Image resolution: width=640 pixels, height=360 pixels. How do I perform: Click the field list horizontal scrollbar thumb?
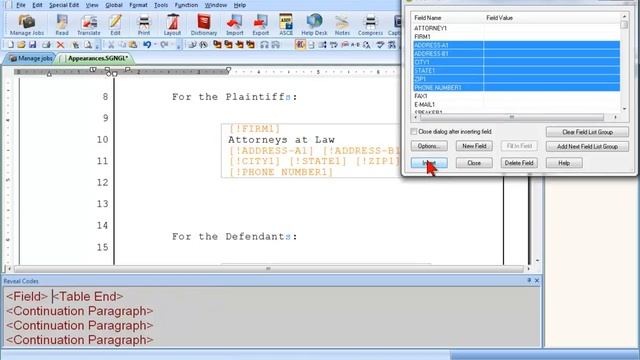tap(511, 117)
